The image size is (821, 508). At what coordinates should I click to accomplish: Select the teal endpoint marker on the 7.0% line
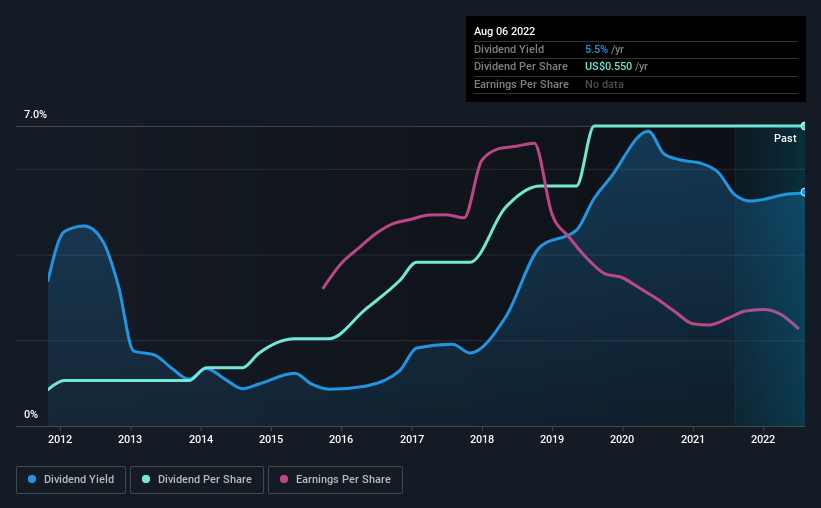tap(803, 126)
